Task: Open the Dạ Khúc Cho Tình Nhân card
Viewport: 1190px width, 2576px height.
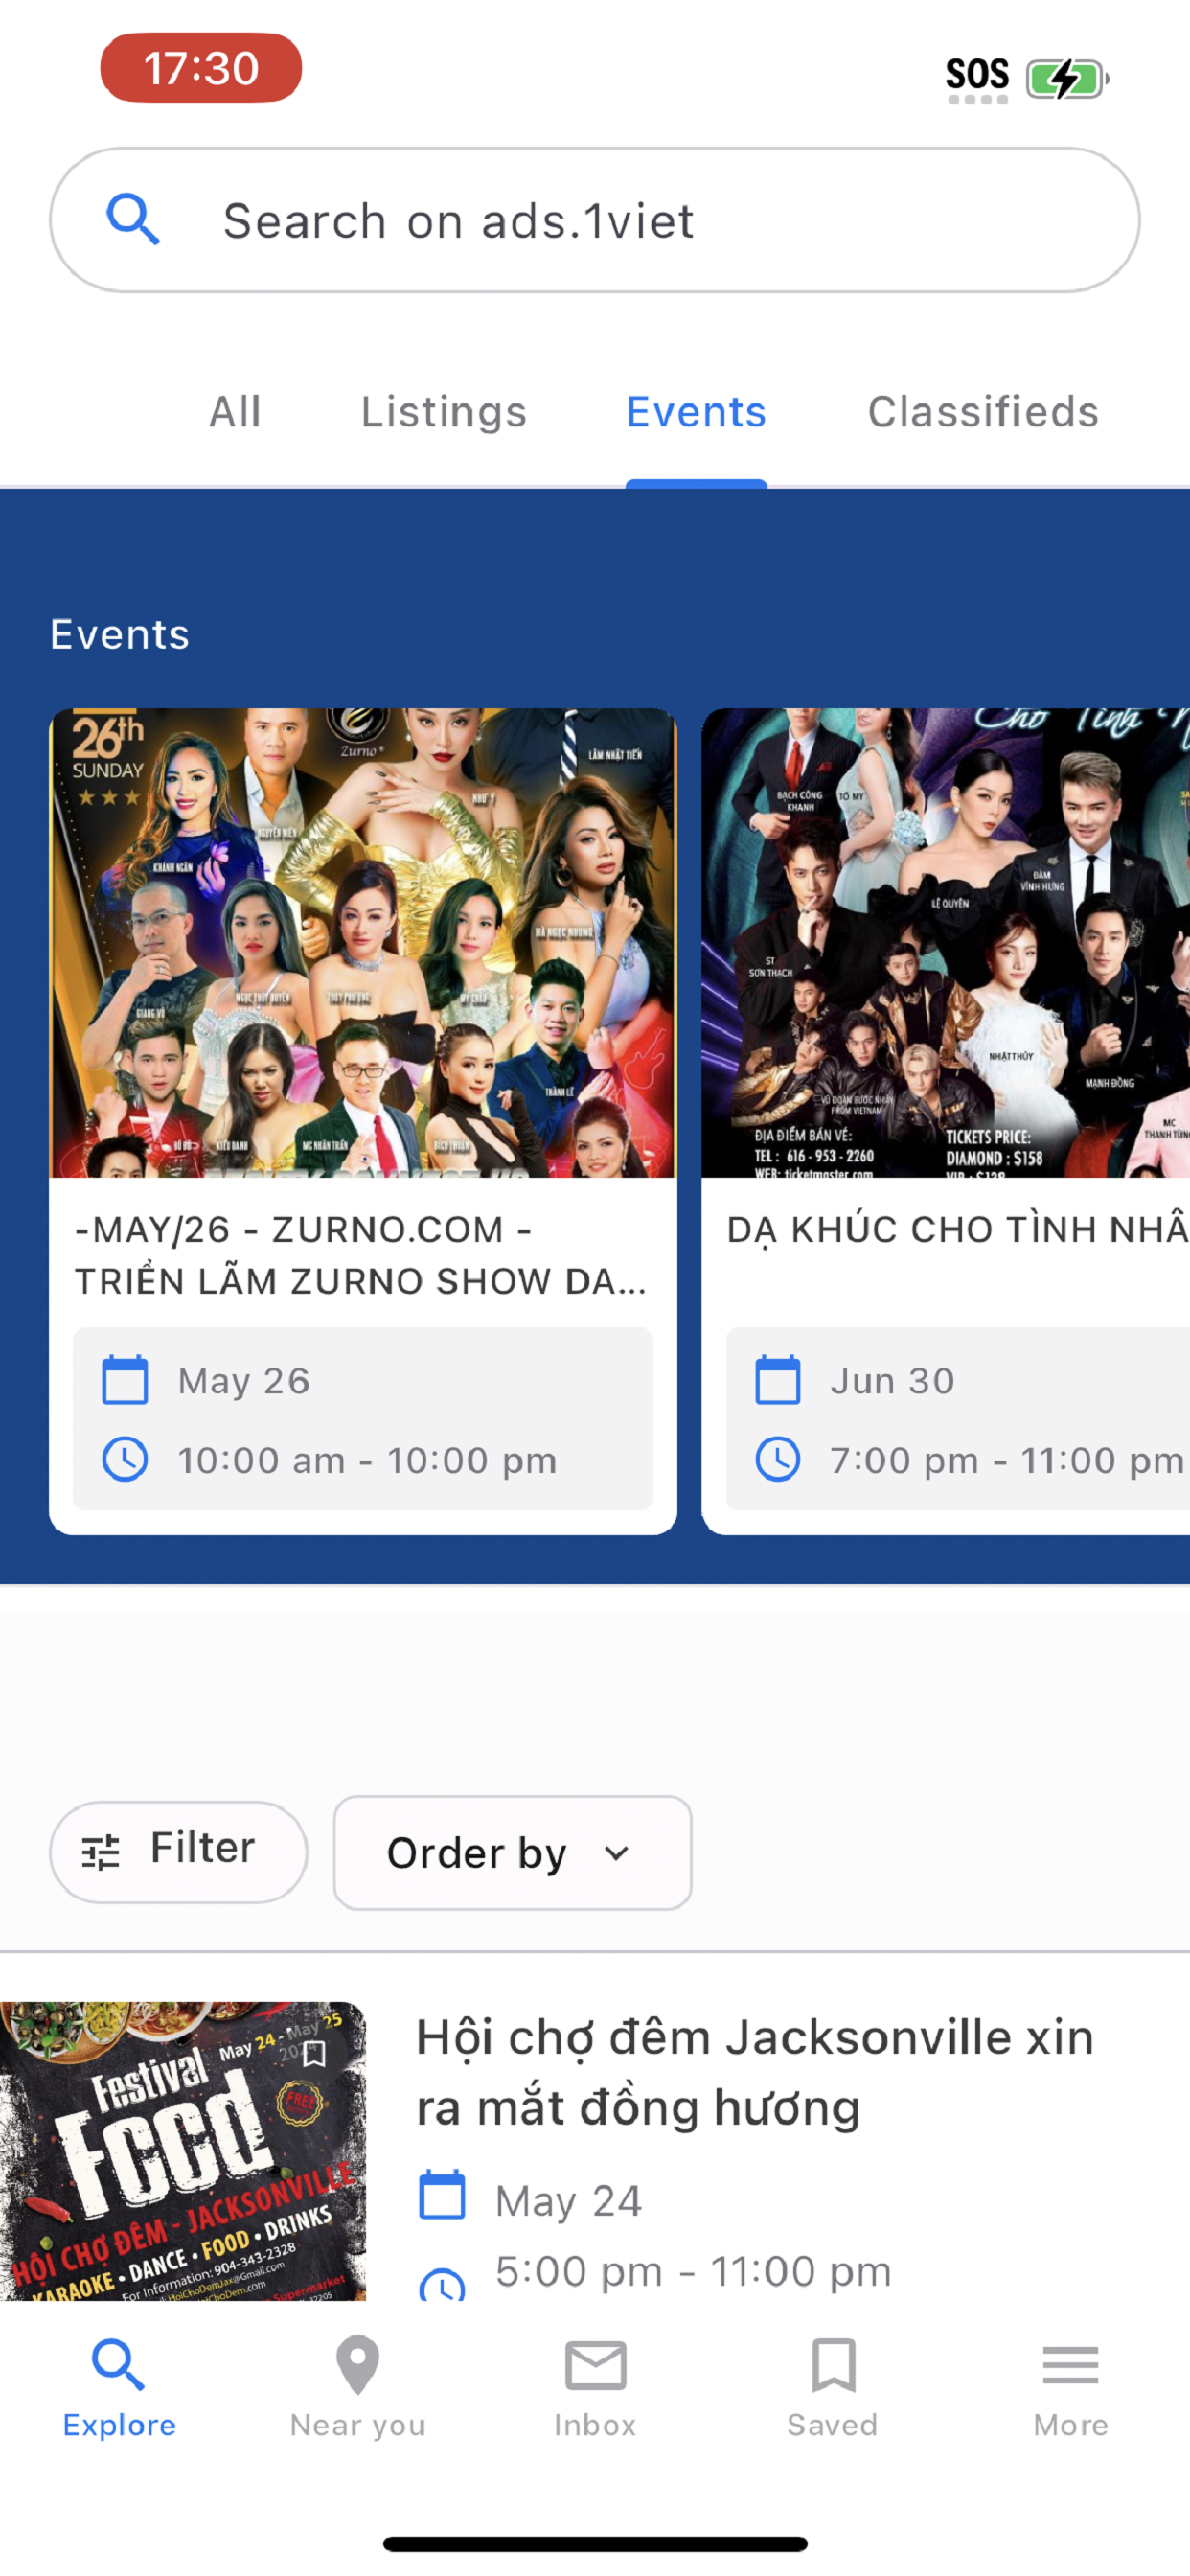Action: (x=946, y=1121)
